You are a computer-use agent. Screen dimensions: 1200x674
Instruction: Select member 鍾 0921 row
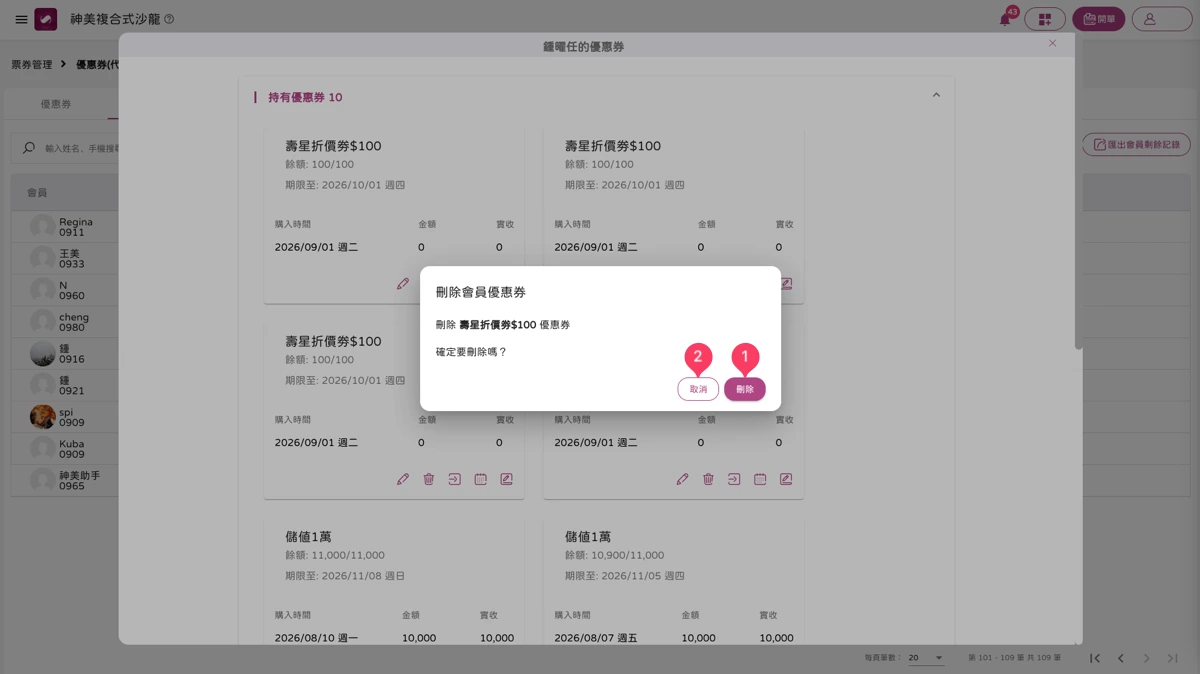pyautogui.click(x=65, y=385)
